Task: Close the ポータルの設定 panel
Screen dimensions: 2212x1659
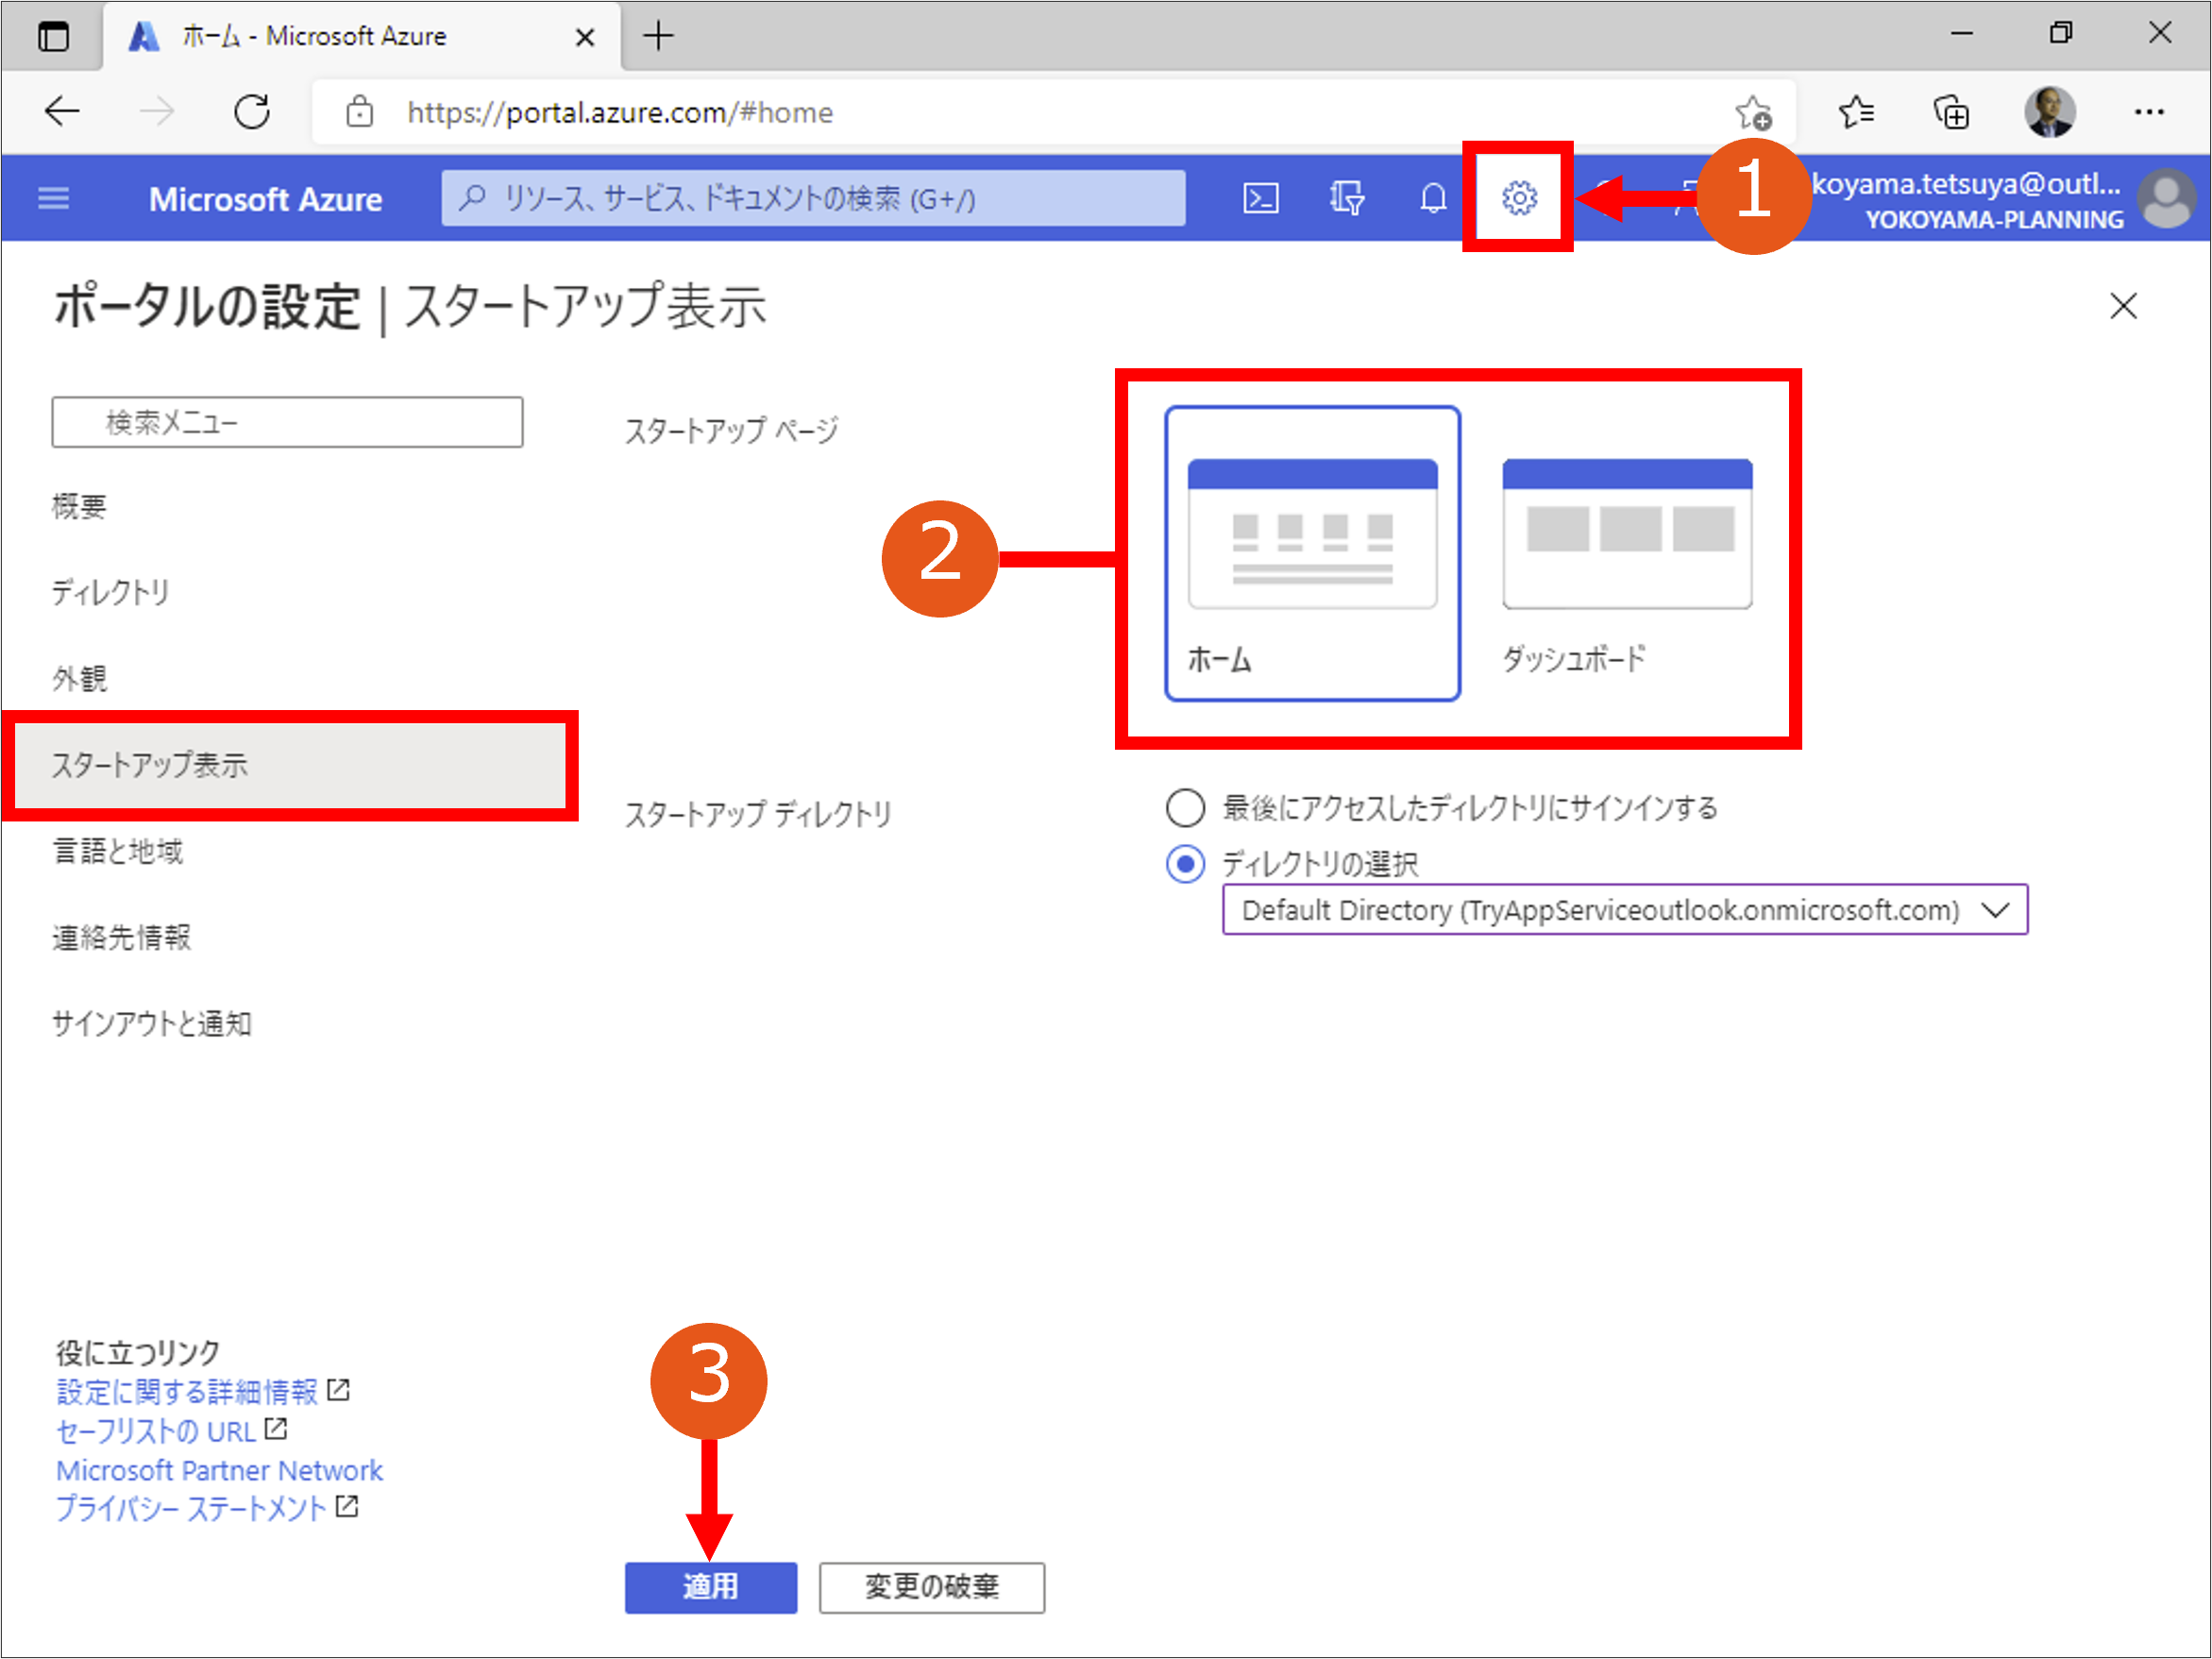Action: point(2122,305)
